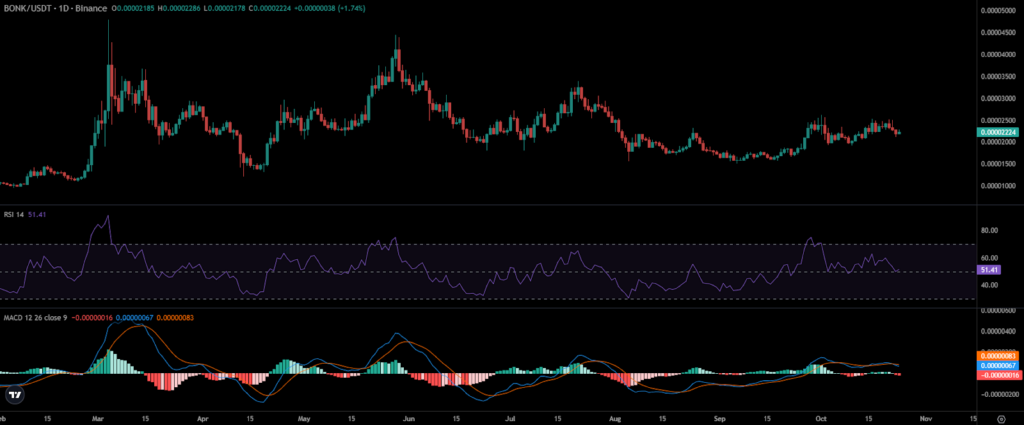Click the 0.00004000 price axis label
Screen dimensions: 1024x425
click(x=998, y=55)
